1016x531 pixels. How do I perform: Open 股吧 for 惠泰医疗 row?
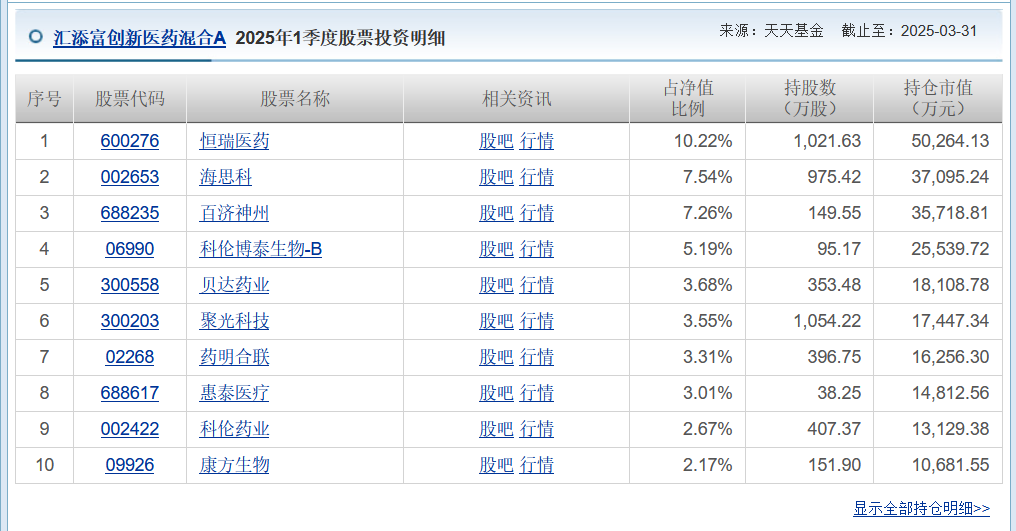[496, 393]
